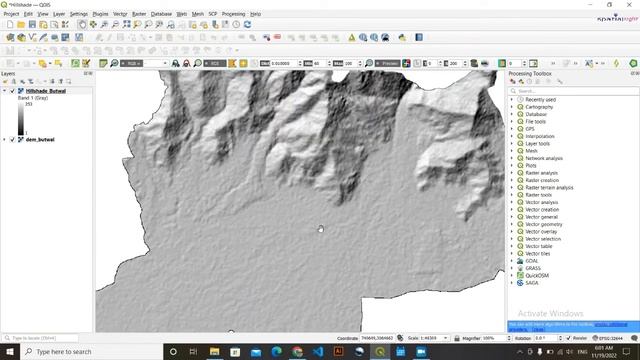Click the Processing Toolbox search field
Viewport: 640px width, 360px height.
click(x=573, y=91)
